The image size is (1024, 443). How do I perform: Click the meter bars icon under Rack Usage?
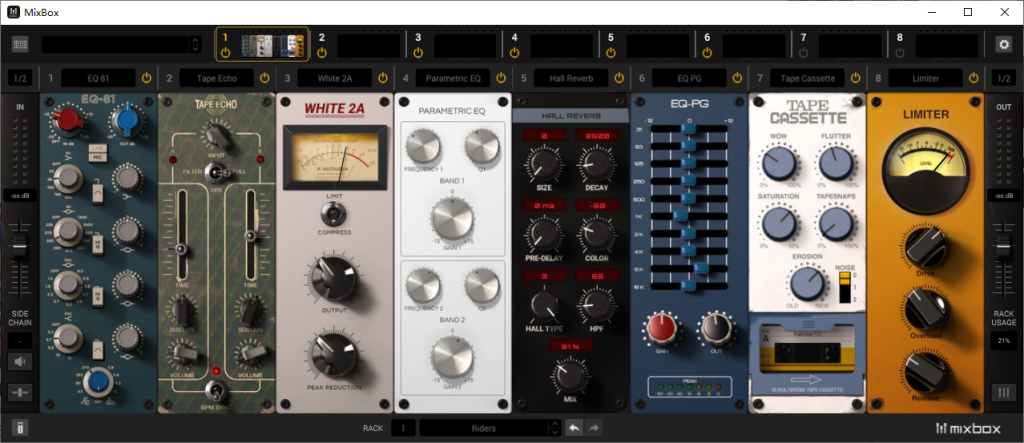tap(1003, 394)
